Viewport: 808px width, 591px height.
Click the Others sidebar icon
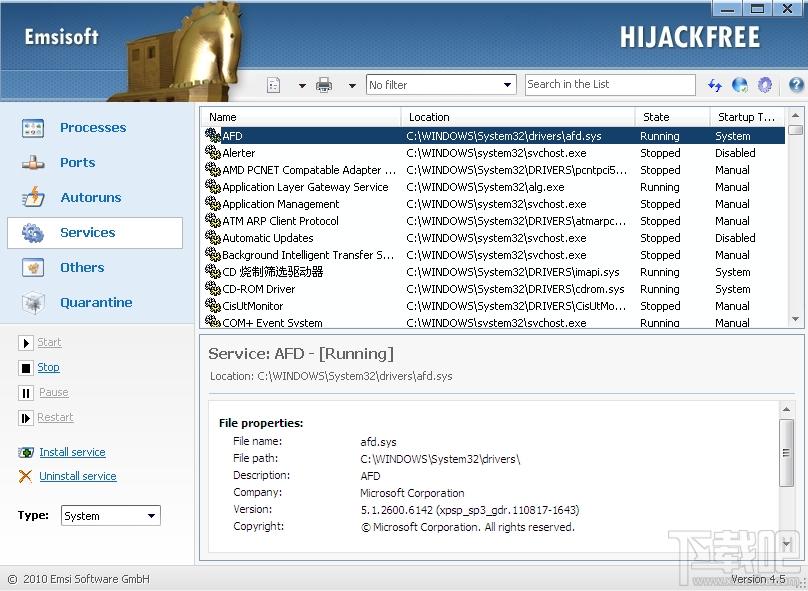pos(33,267)
